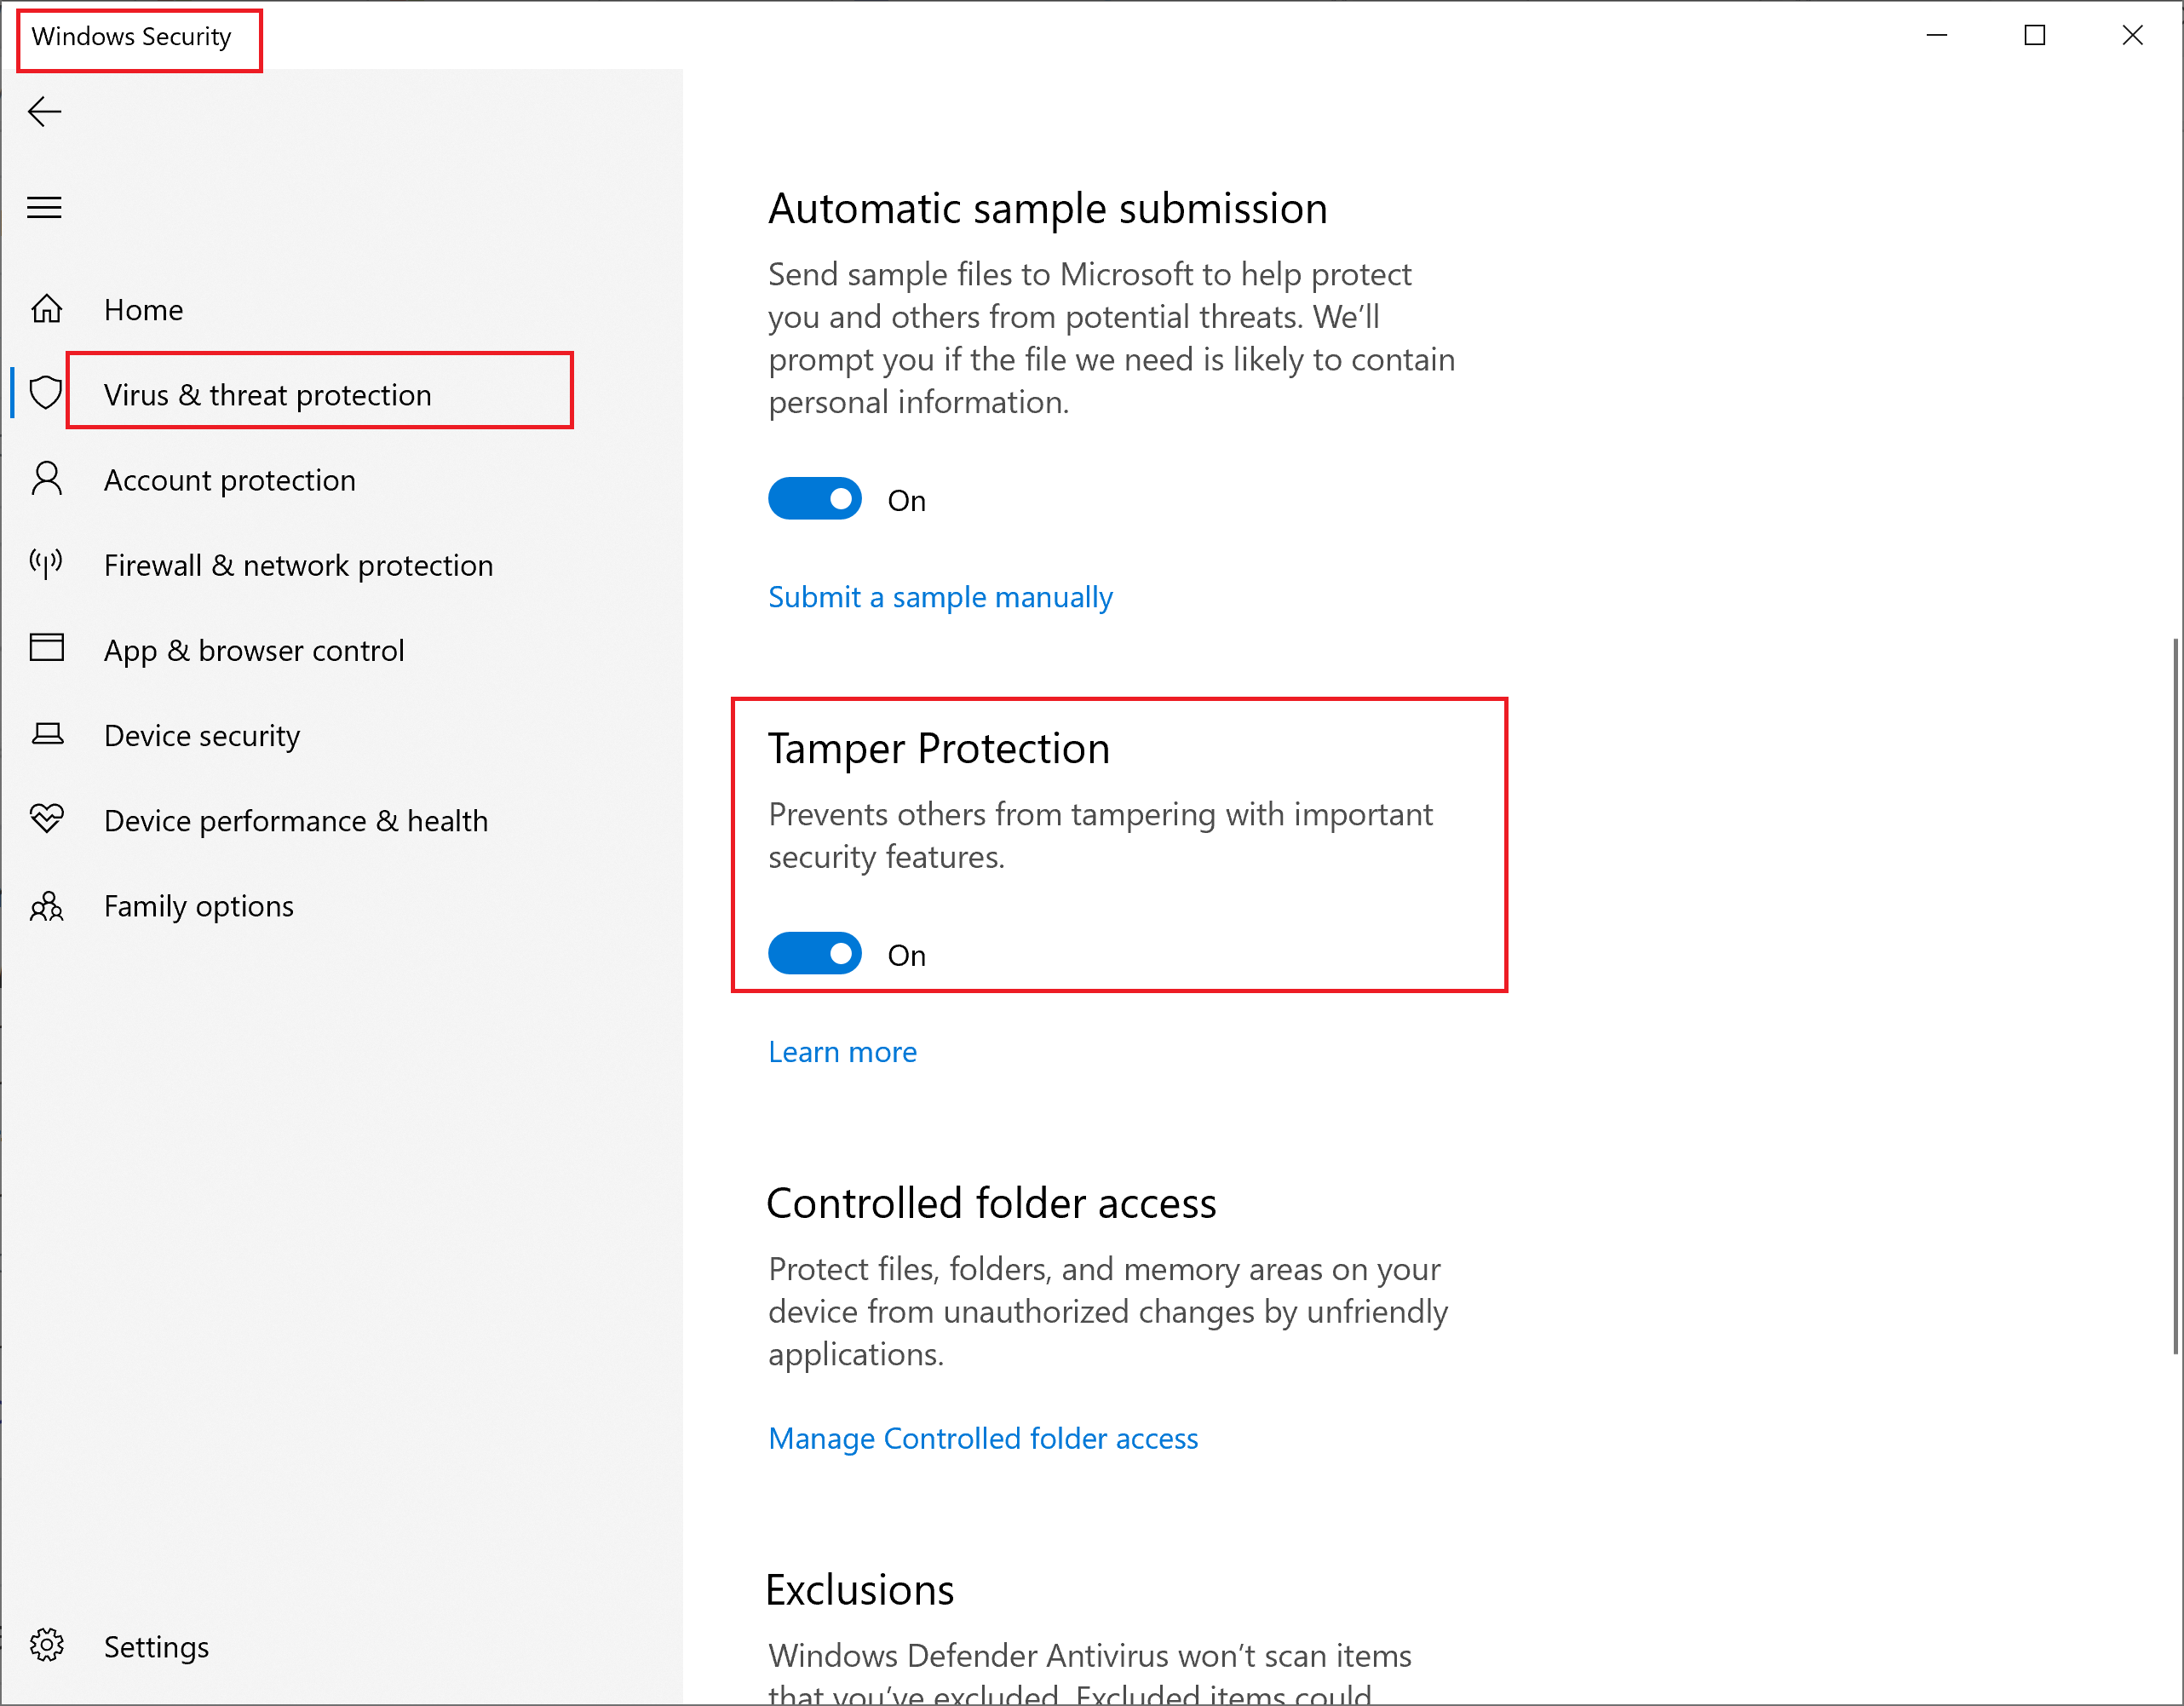Select the Family options people icon
This screenshot has width=2184, height=1706.
[x=46, y=906]
